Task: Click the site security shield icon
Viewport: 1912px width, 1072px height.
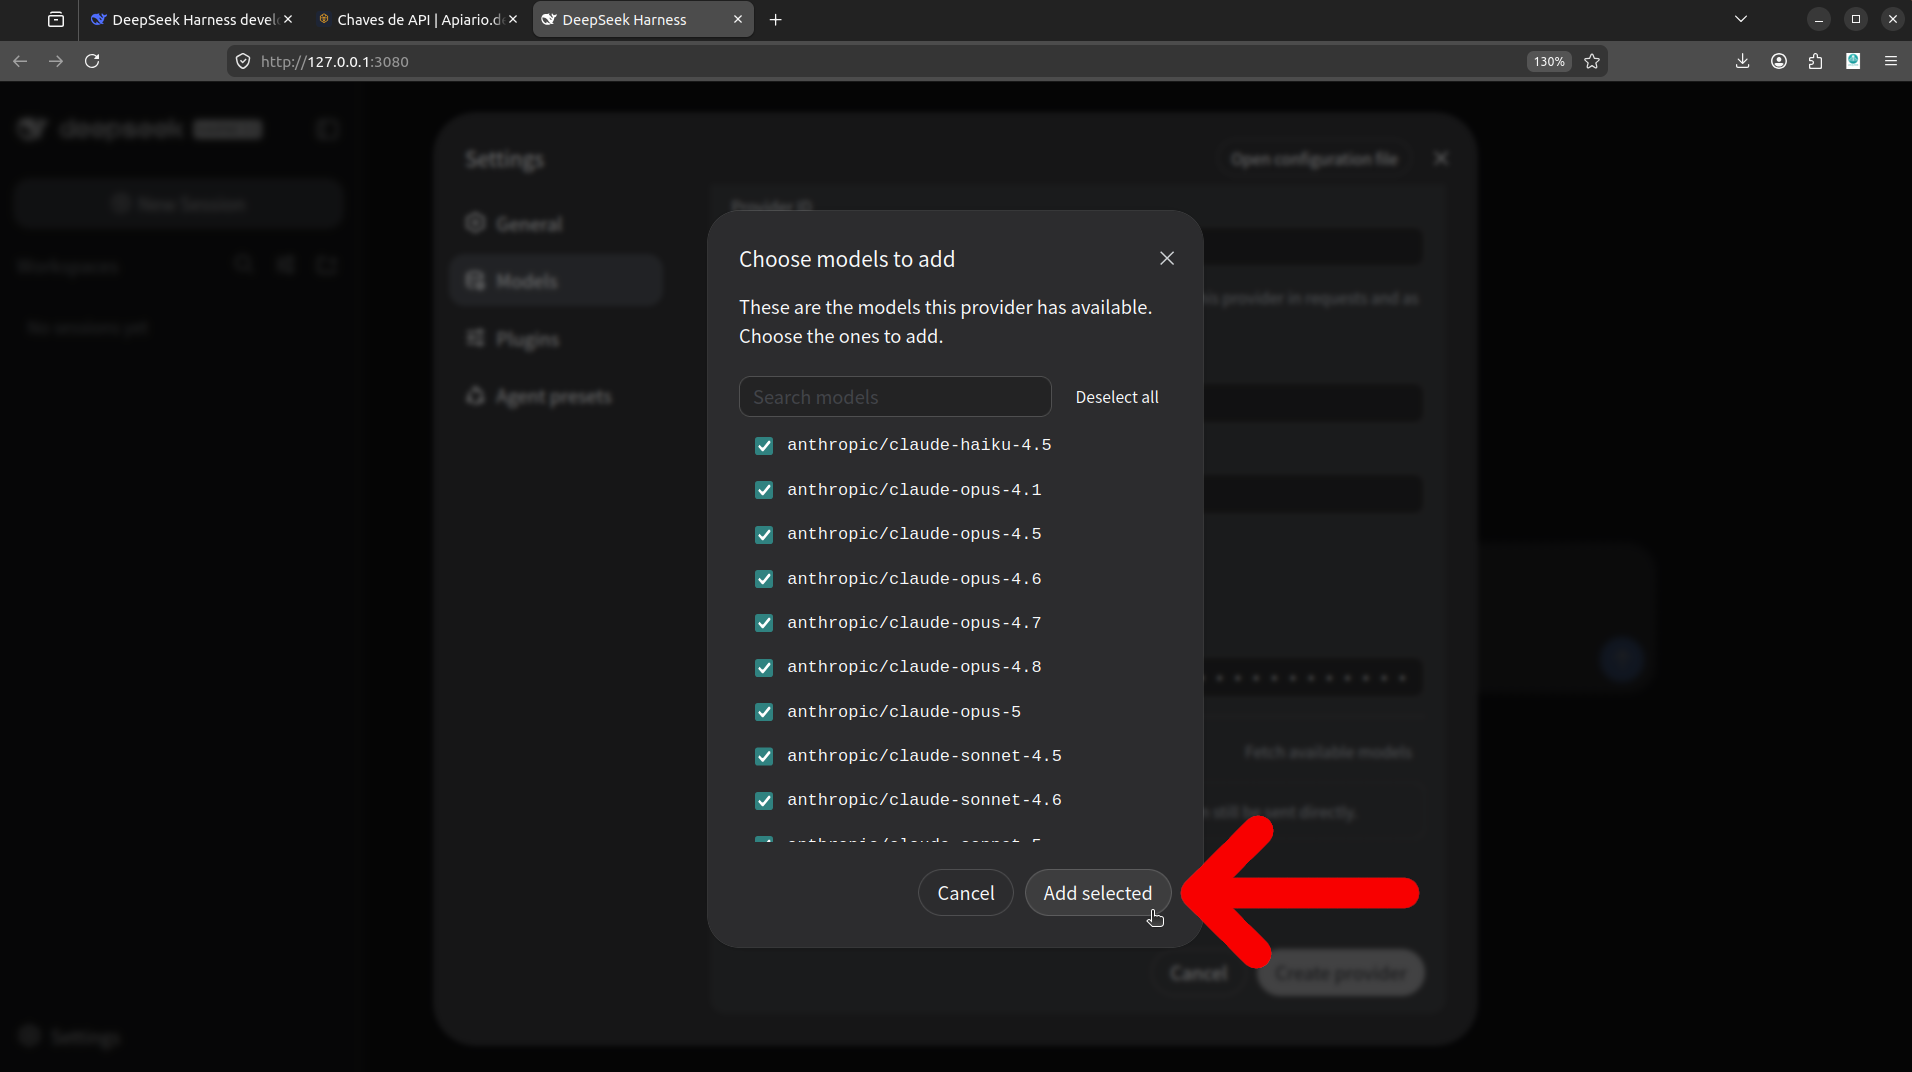Action: point(243,61)
